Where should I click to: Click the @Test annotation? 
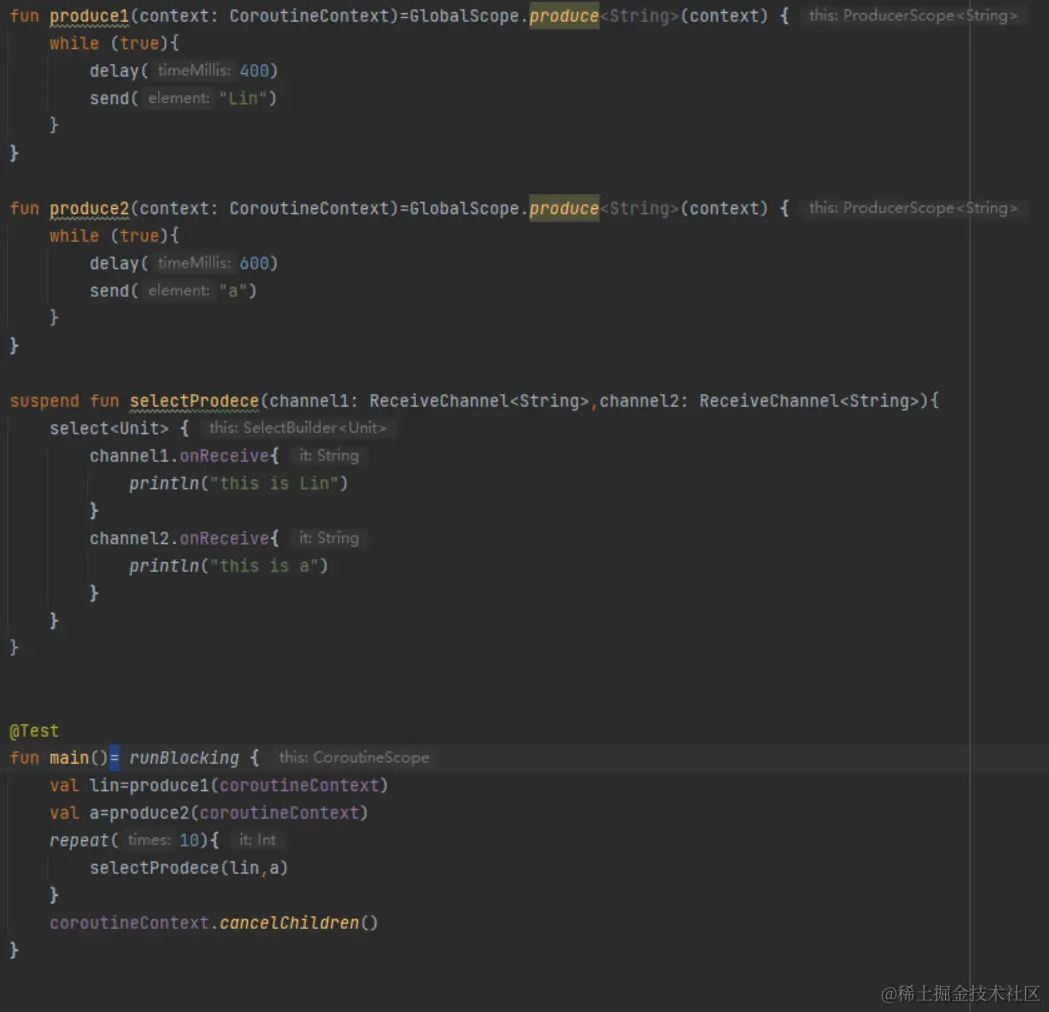coord(34,731)
